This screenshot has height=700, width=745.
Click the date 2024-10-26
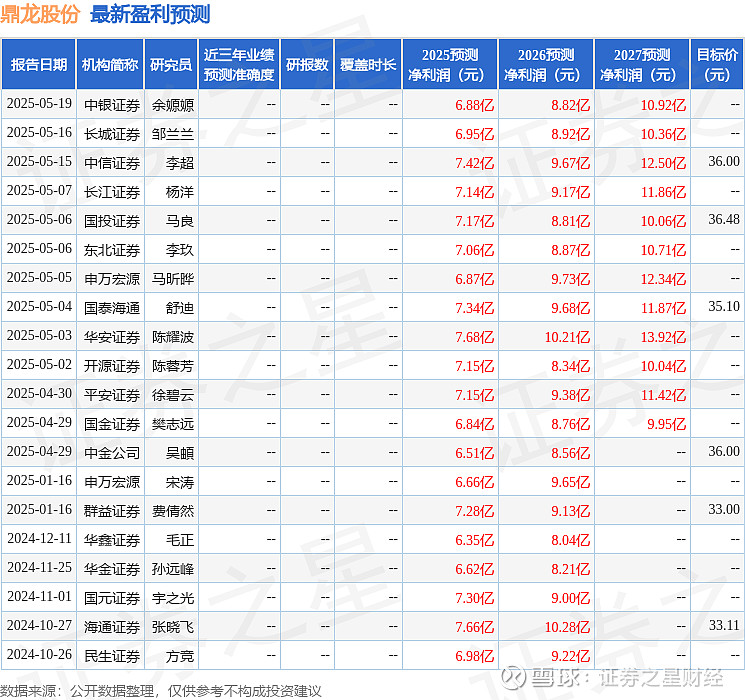39,654
